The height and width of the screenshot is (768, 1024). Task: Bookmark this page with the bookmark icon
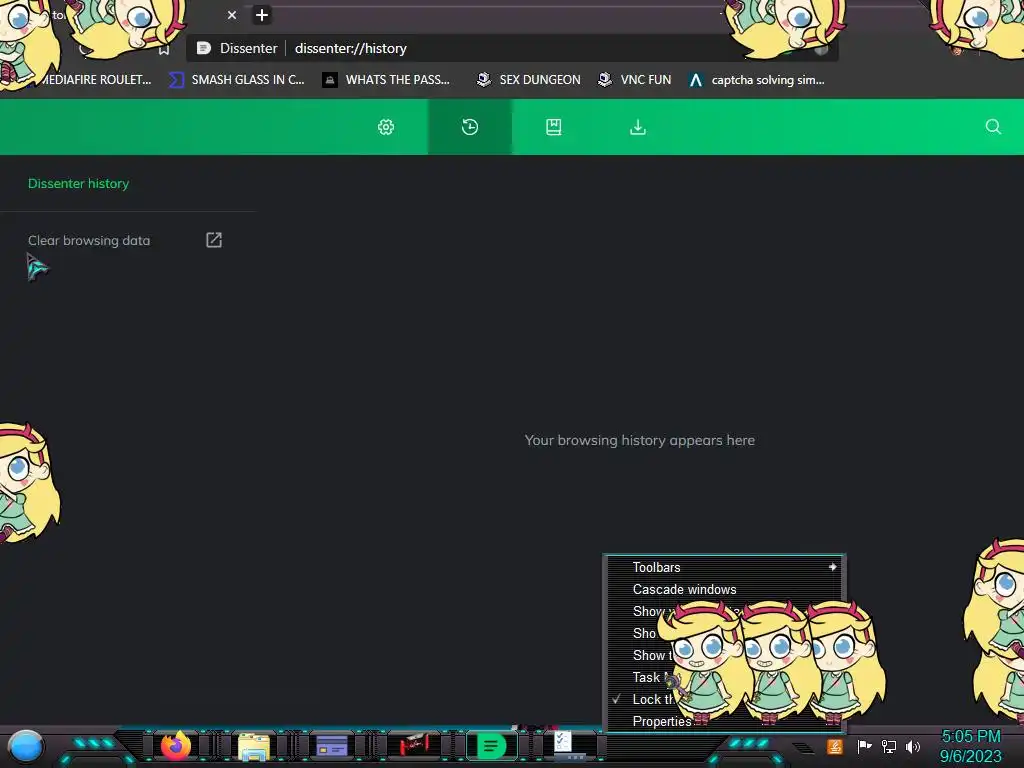(x=164, y=50)
